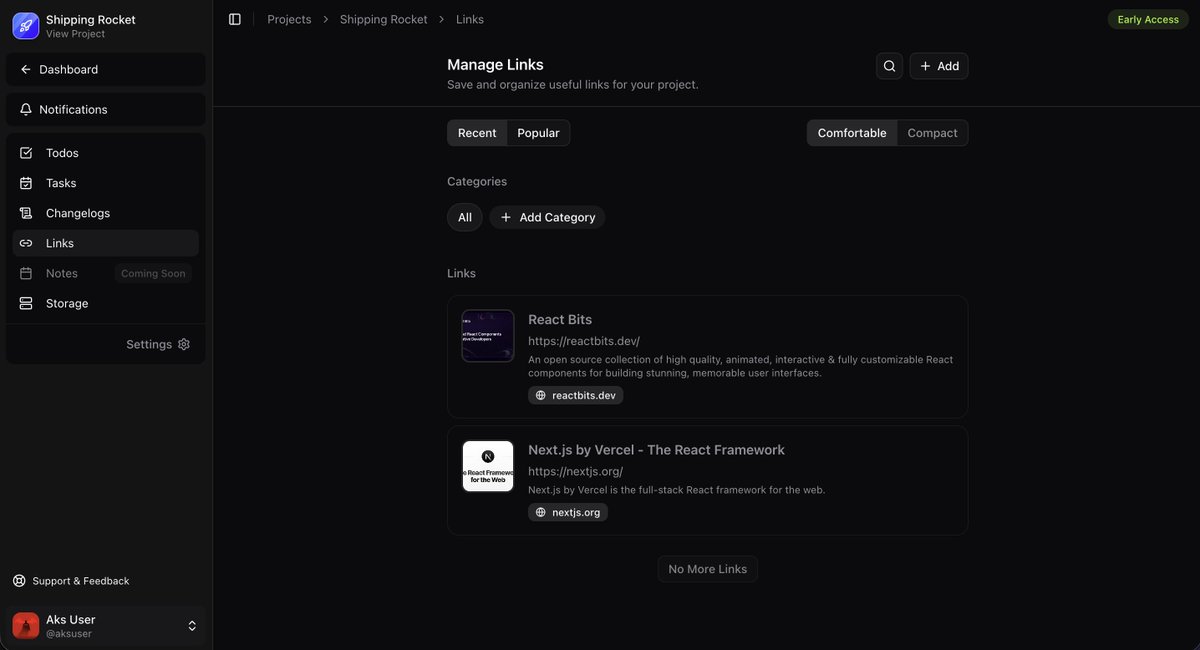Viewport: 1200px width, 650px height.
Task: Click the Aks User avatar
Action: (26, 626)
